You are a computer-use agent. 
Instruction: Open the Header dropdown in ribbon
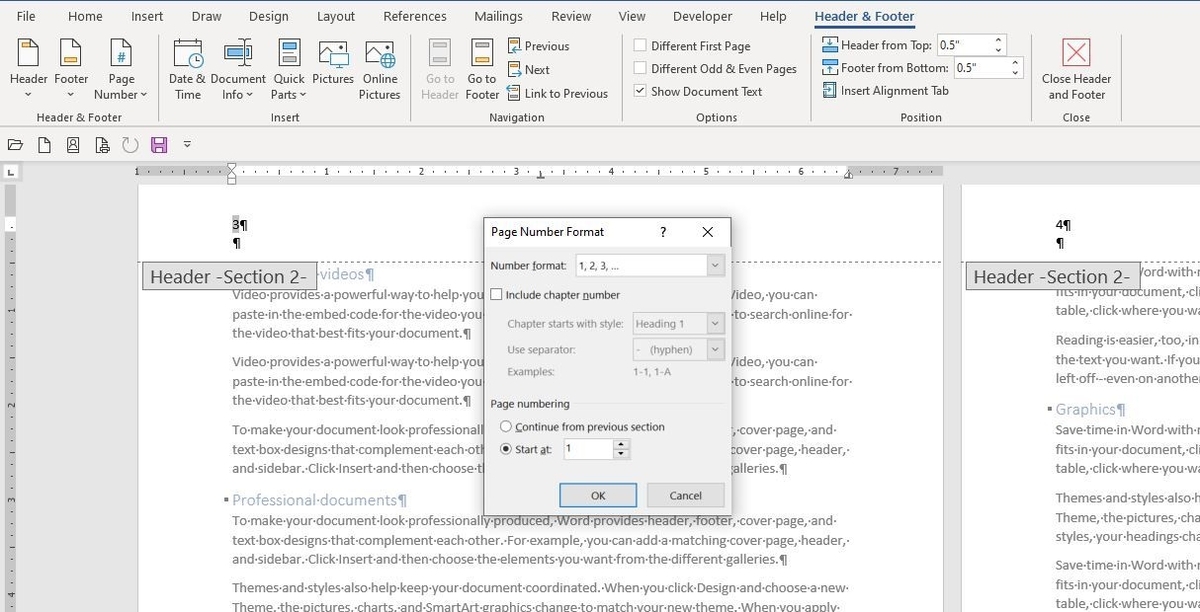coord(28,70)
